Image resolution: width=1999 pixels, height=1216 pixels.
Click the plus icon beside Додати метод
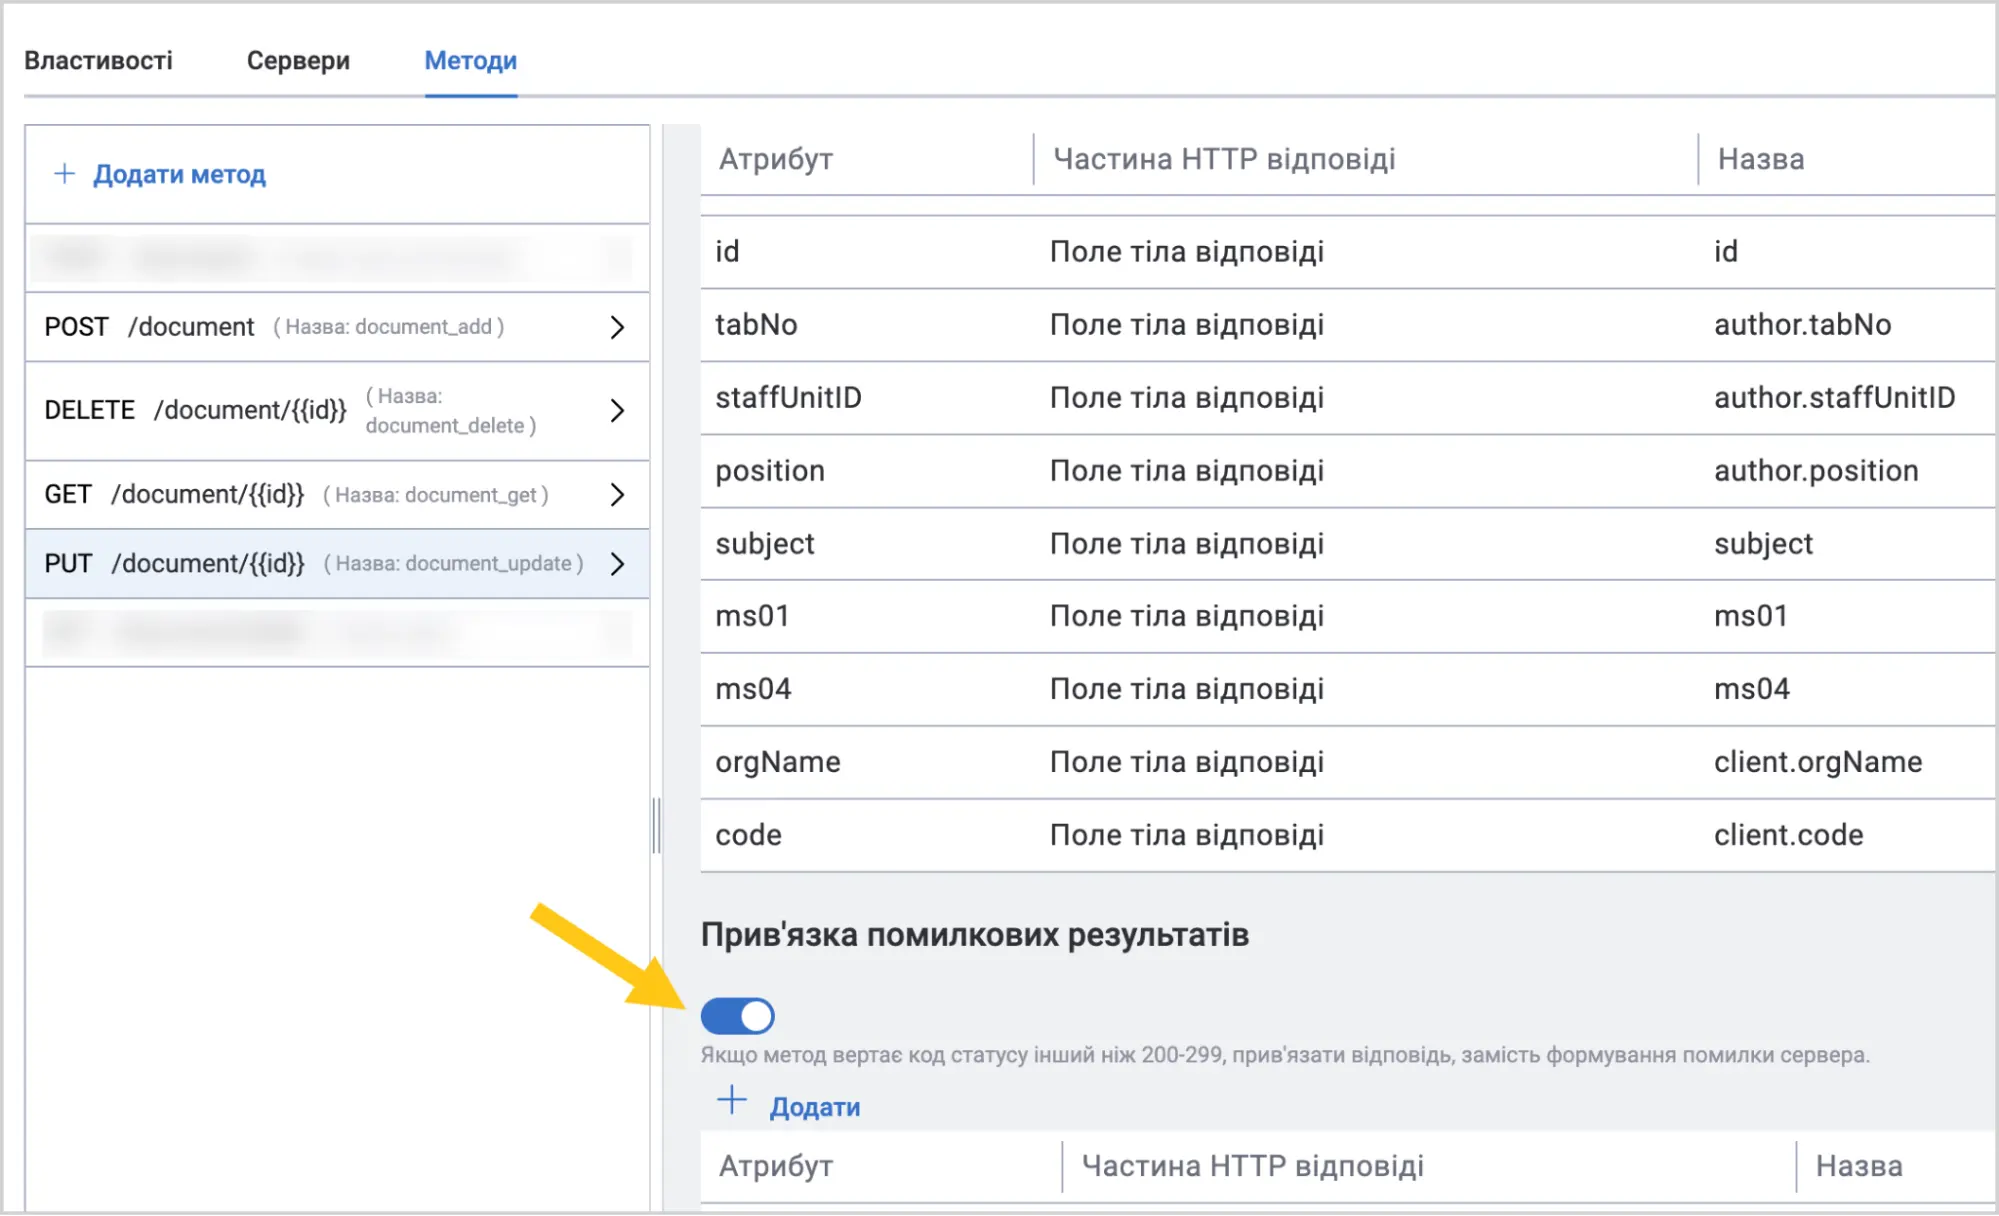(x=65, y=174)
